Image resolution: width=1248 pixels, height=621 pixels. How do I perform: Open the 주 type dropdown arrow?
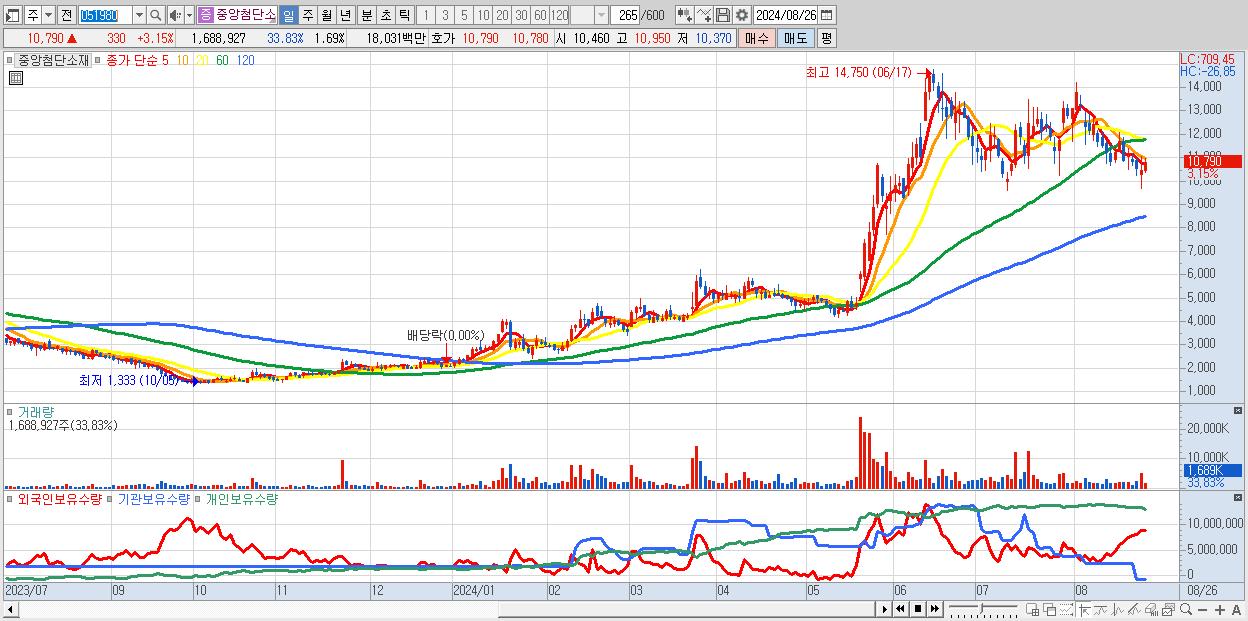47,15
